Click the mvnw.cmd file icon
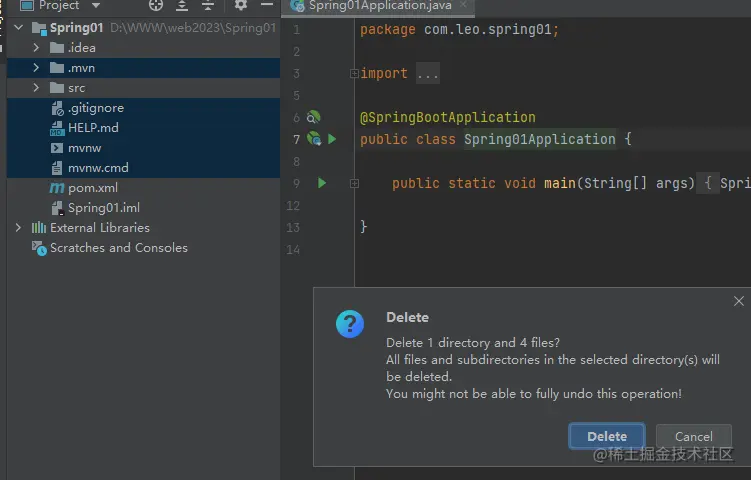This screenshot has width=751, height=480. [x=57, y=168]
